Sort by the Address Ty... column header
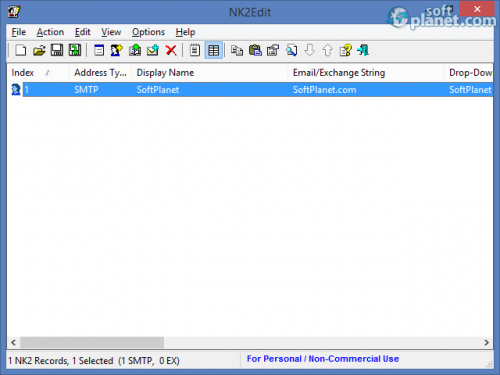 100,73
